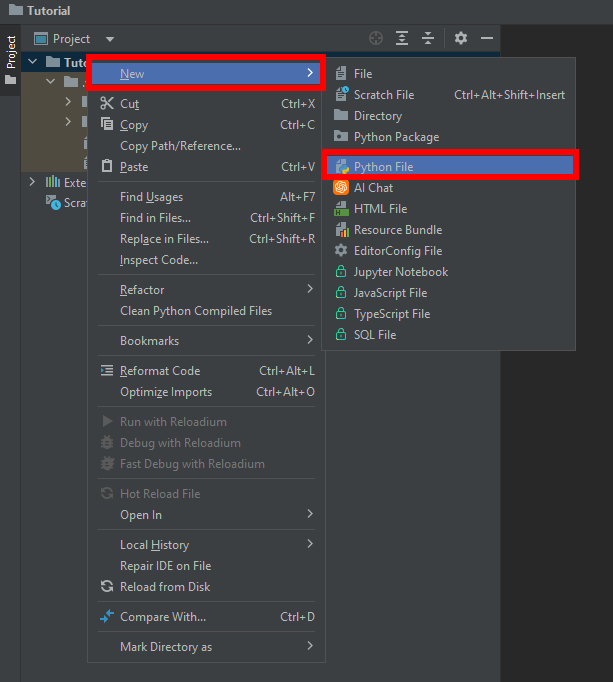Click the Reload from Disk refresh icon
The width and height of the screenshot is (613, 682).
(x=107, y=586)
